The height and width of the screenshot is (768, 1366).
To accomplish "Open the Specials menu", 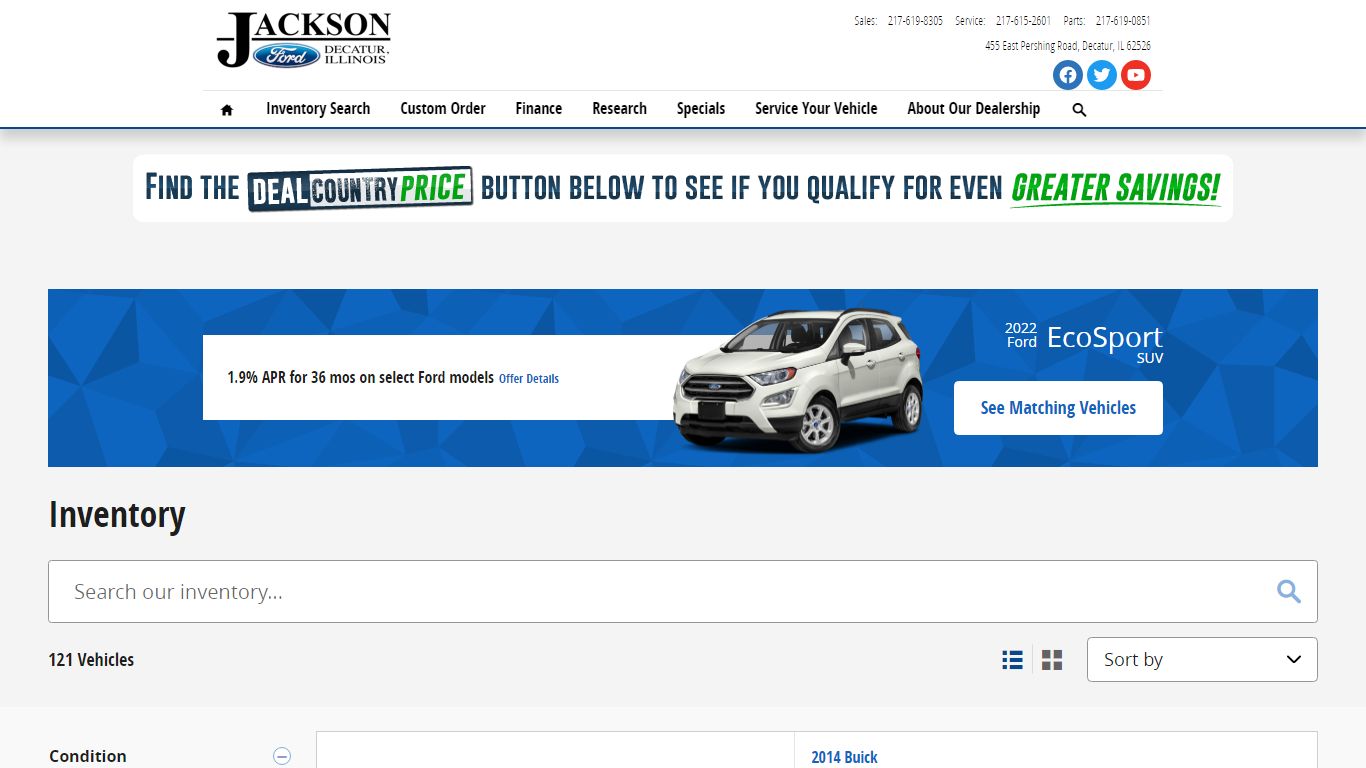I will 701,109.
